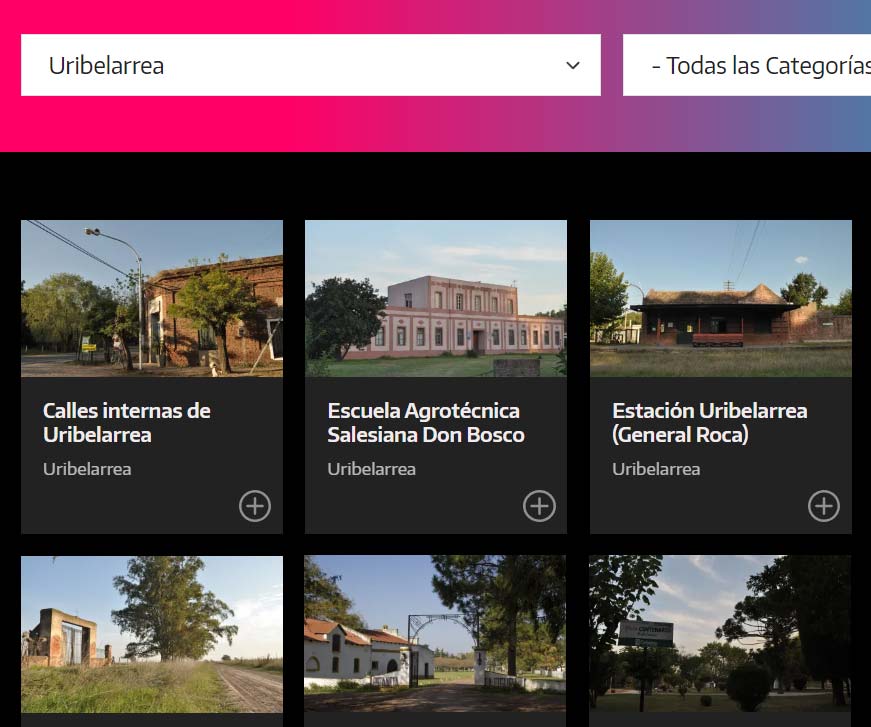
Task: Click Uribelarrea label under Escuela Agrotécnica
Action: coord(372,469)
